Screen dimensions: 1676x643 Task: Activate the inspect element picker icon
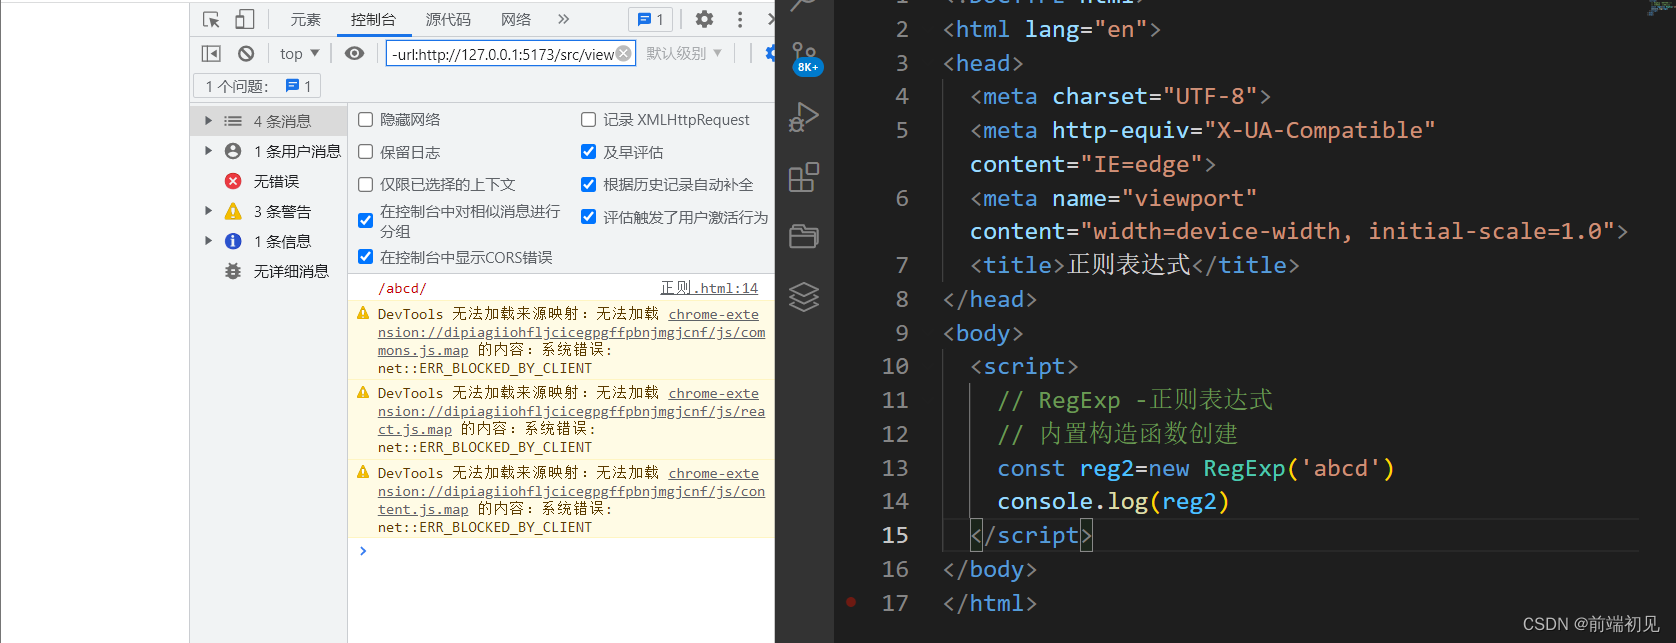[211, 19]
